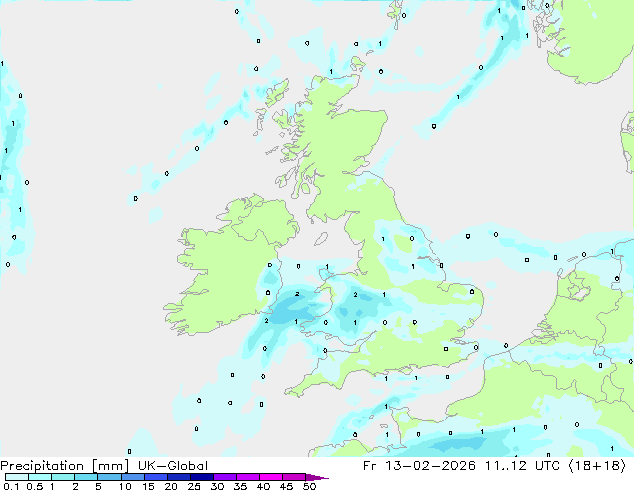The width and height of the screenshot is (634, 490).
Task: Click the 0.1–0.5 mm legend color box
Action: click(x=17, y=477)
